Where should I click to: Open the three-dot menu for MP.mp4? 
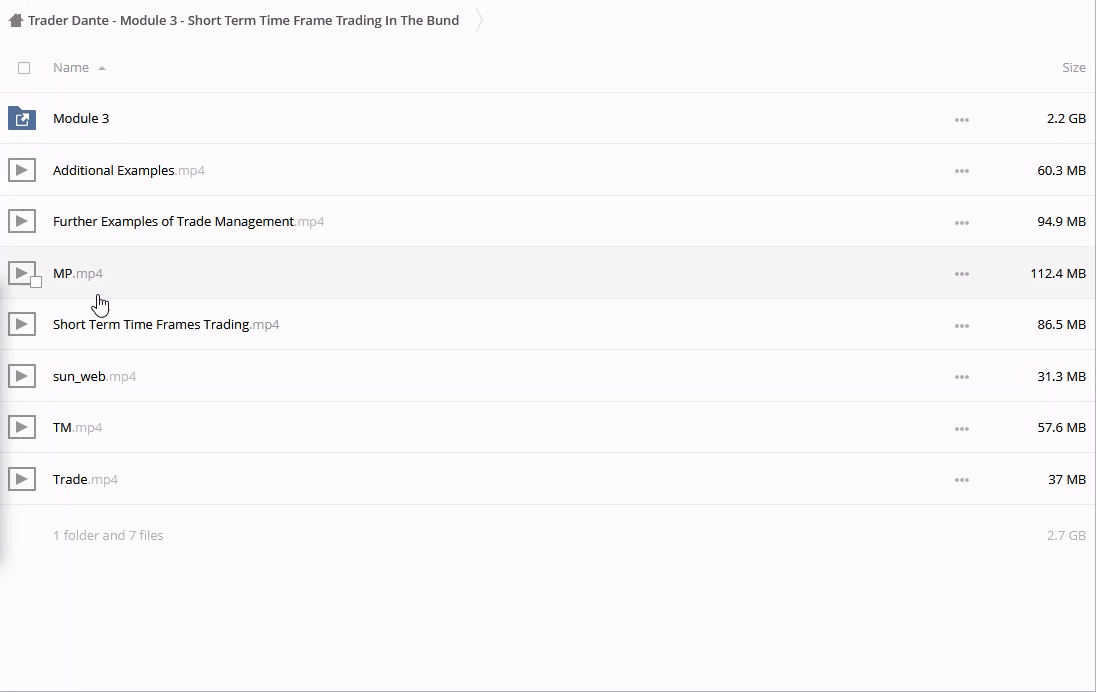[x=961, y=274]
